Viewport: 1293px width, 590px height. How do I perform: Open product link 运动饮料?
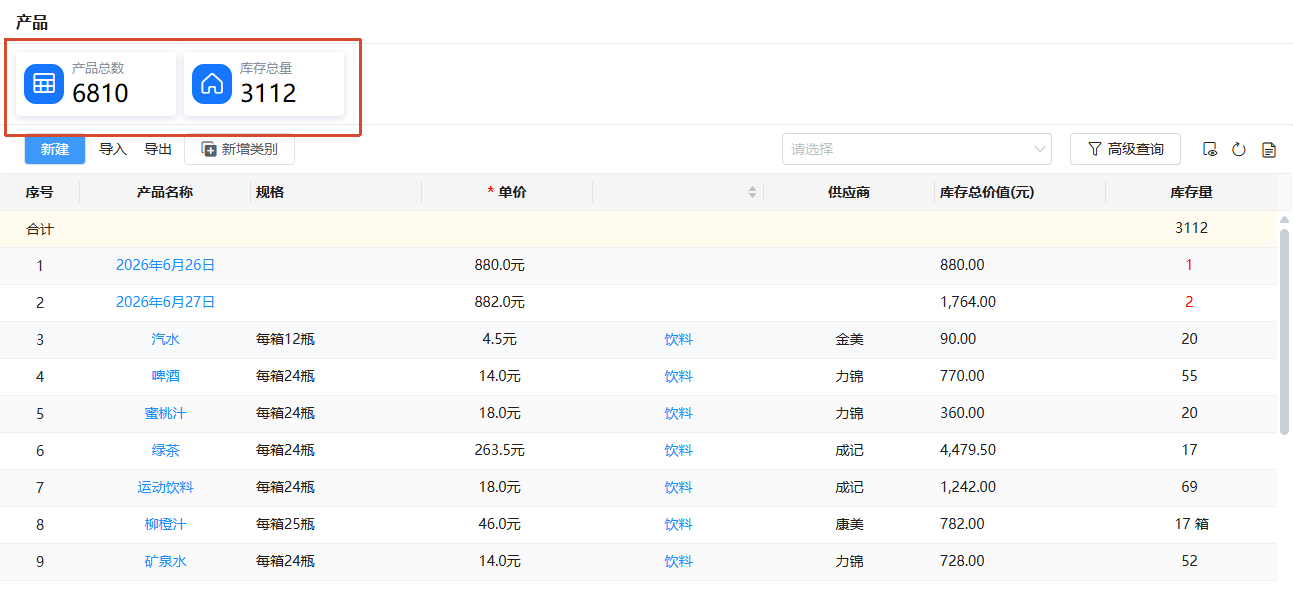coord(166,487)
